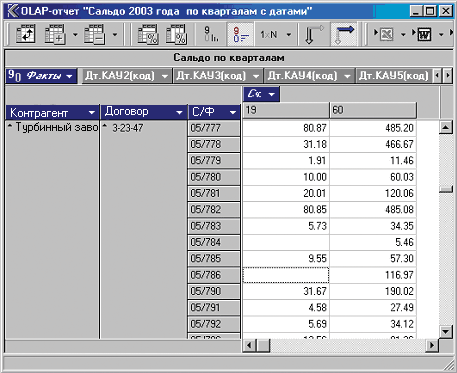This screenshot has width=457, height=373.
Task: Click the collapse table (minus) toolbar icon
Action: tap(94, 34)
